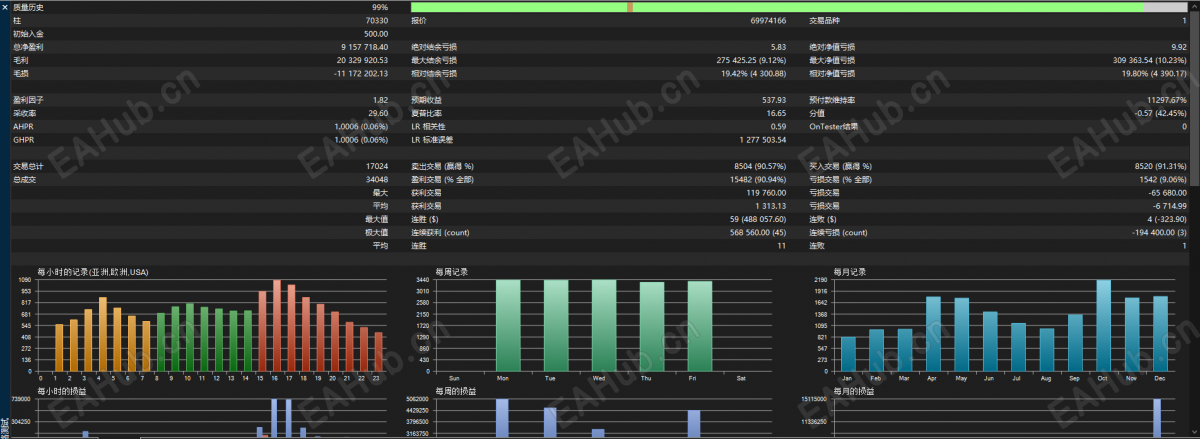
Task: Select the GHPR row label
Action: pyautogui.click(x=23, y=140)
